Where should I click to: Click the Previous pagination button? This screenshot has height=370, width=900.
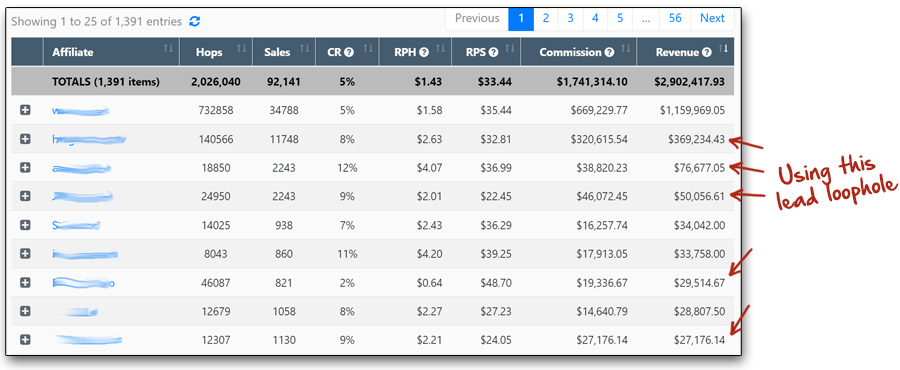pyautogui.click(x=477, y=18)
